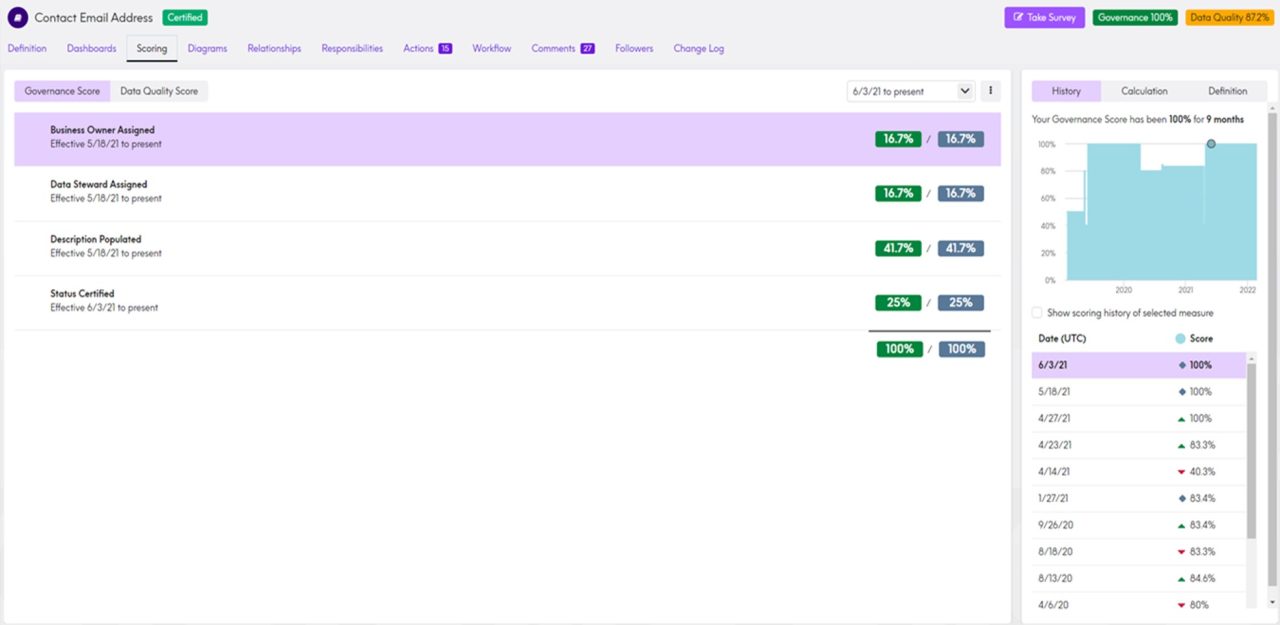
Task: Switch to the Definition tab in side panel
Action: pos(1227,91)
